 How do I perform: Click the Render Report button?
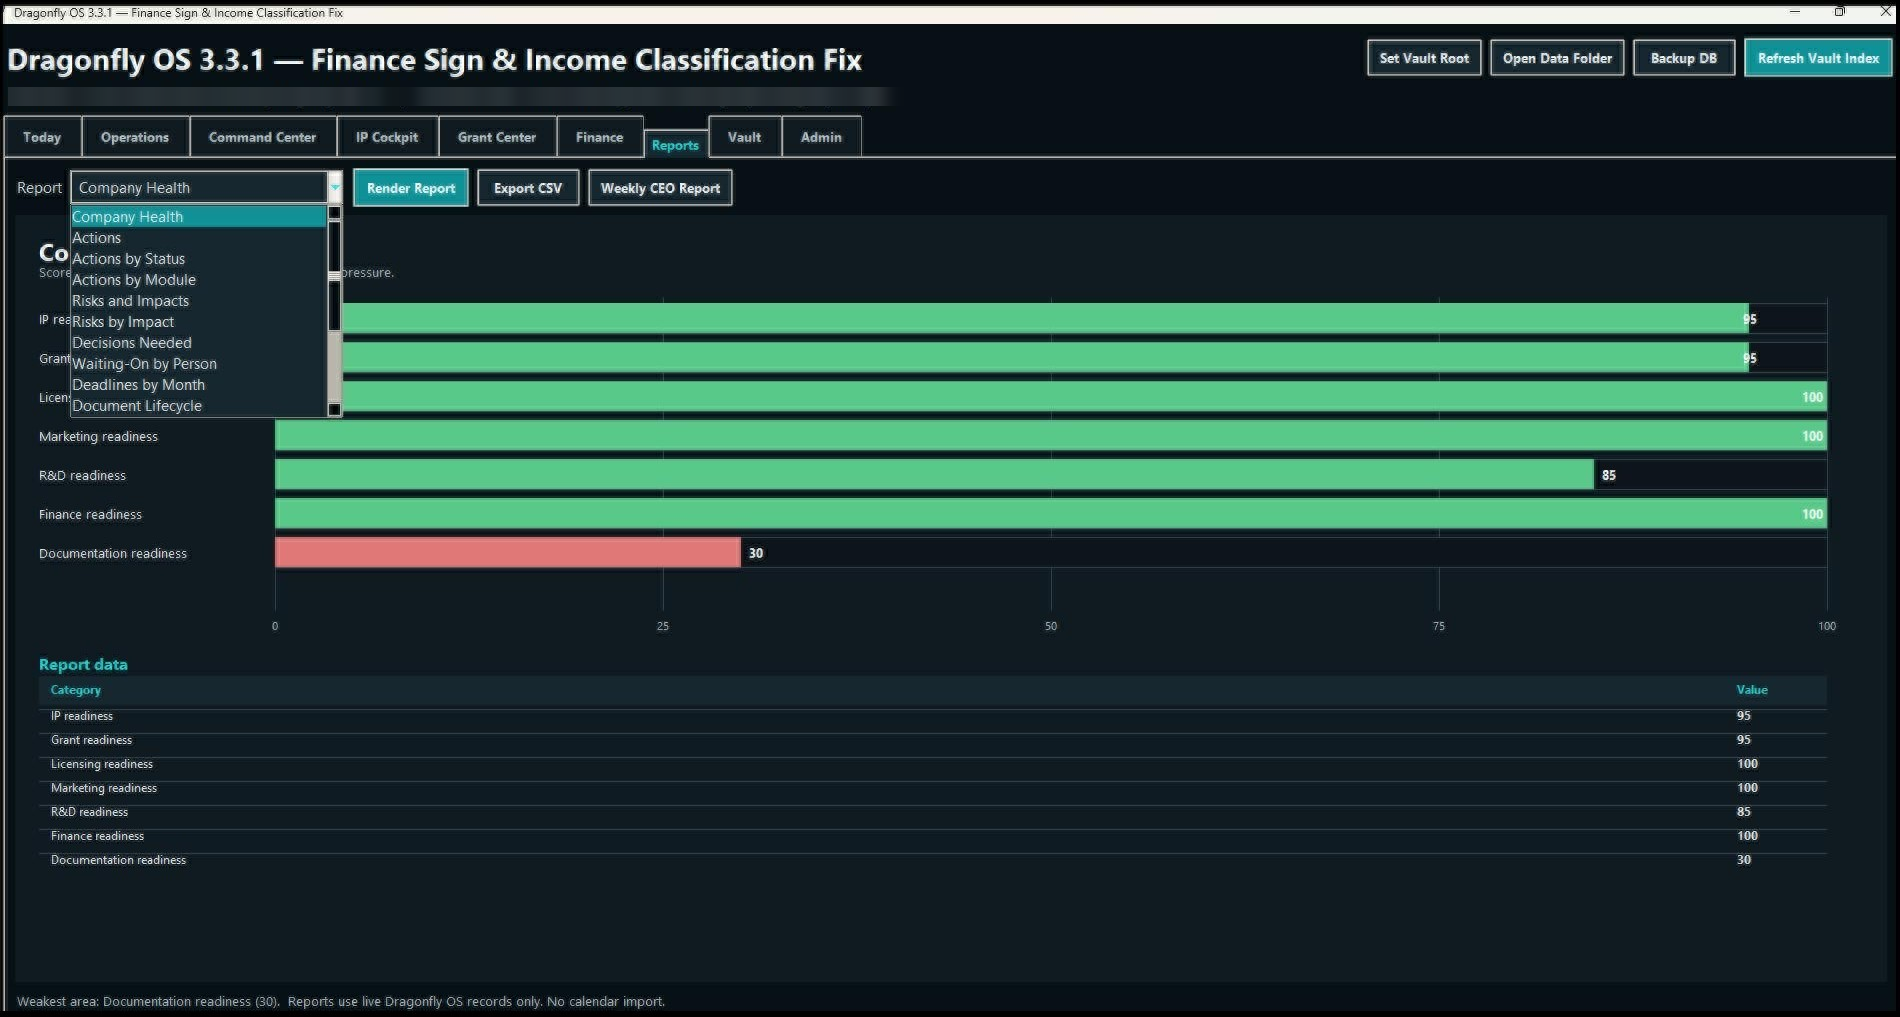tap(411, 188)
